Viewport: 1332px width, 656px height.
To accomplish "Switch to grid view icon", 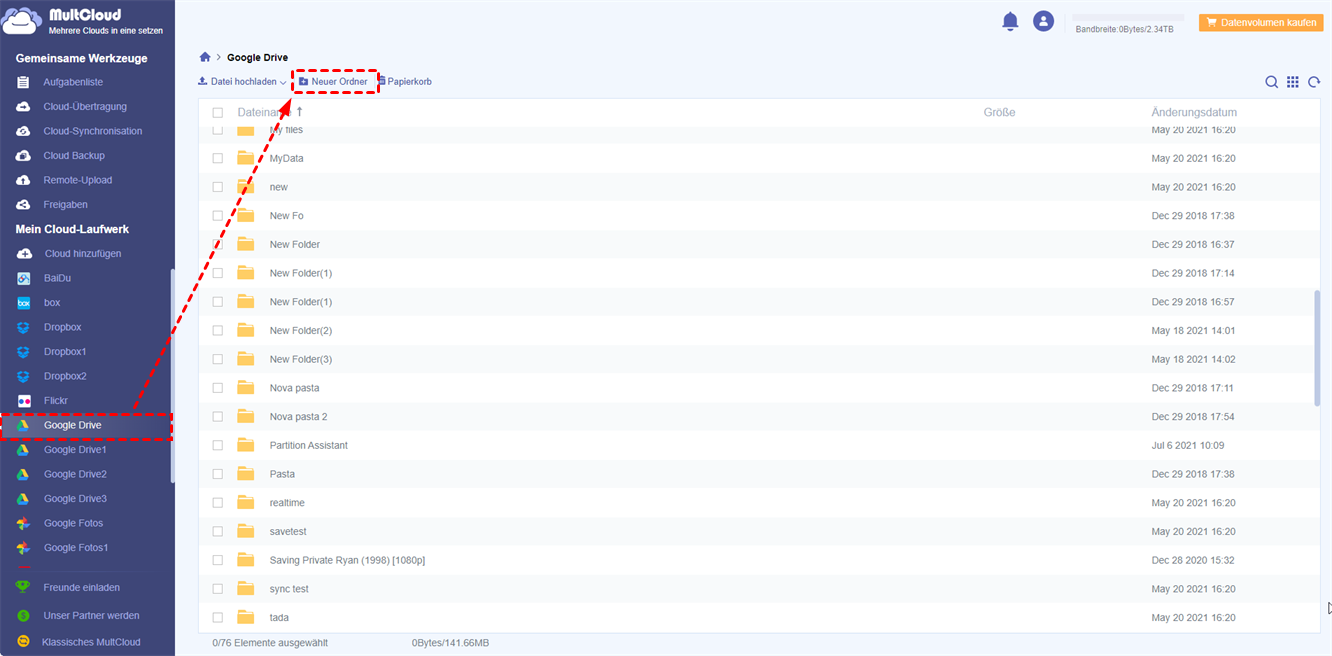I will pyautogui.click(x=1293, y=82).
